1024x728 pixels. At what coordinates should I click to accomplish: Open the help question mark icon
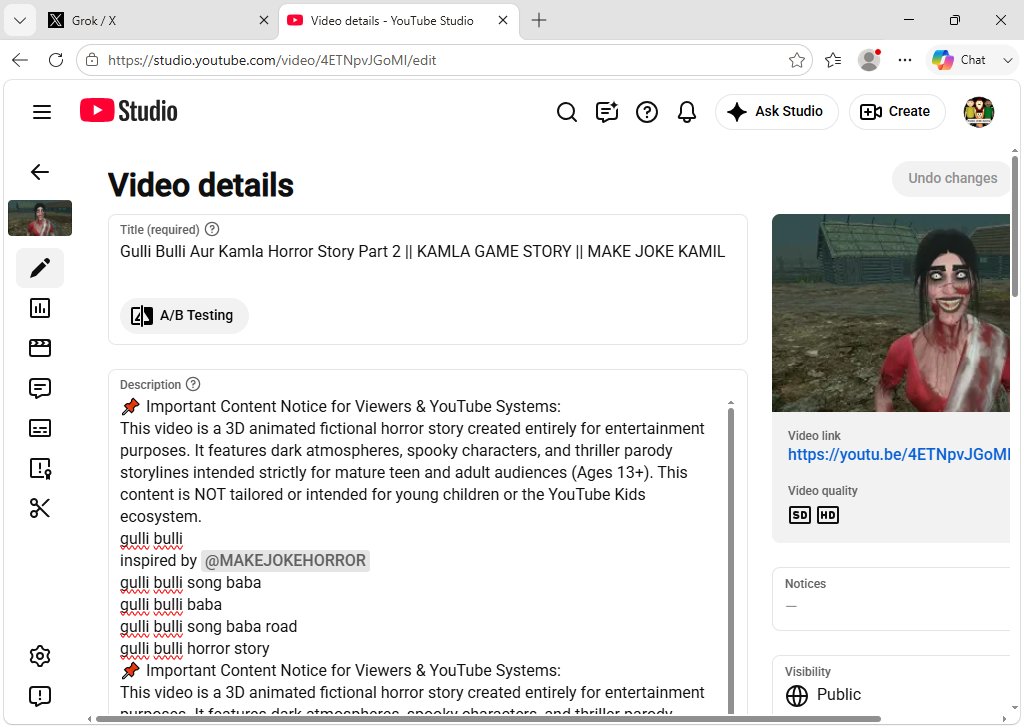[x=647, y=112]
